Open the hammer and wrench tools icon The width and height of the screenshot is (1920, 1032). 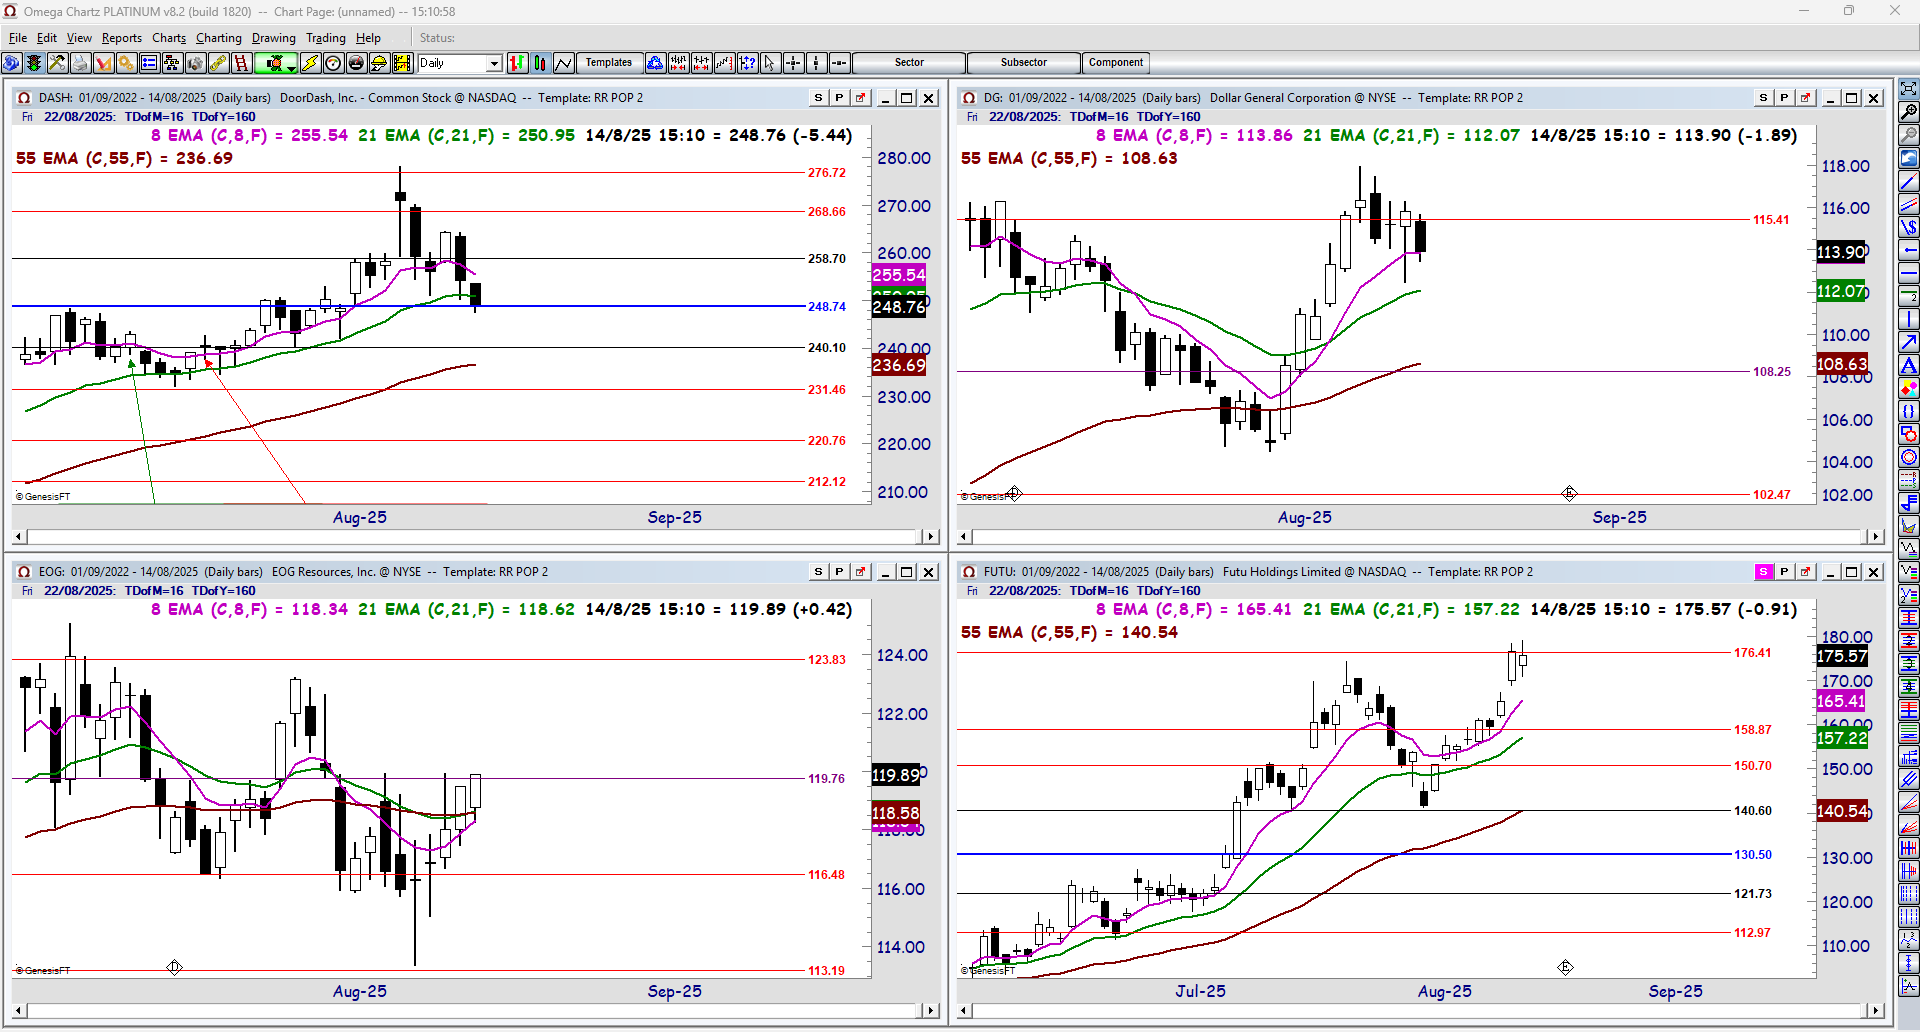(57, 63)
